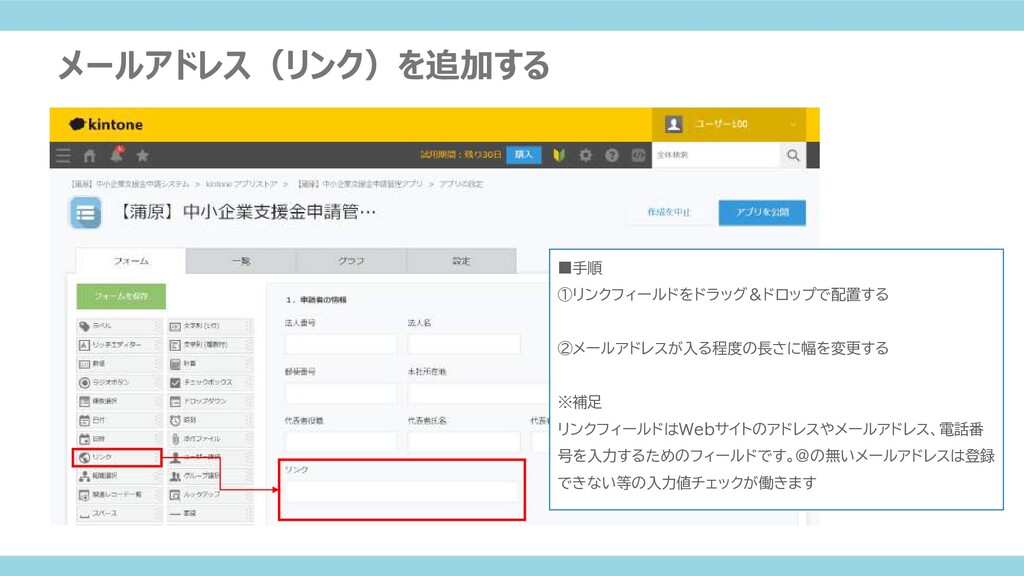Open the kintone hamburger menu
The width and height of the screenshot is (1024, 576).
63,155
